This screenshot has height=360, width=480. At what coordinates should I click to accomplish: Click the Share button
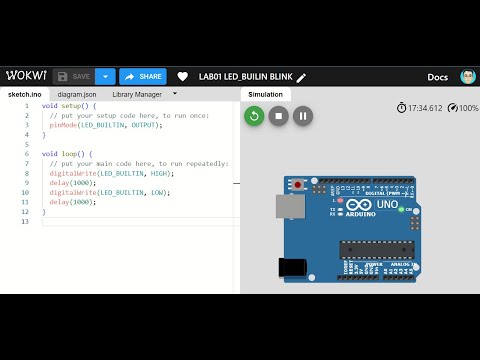pos(143,77)
